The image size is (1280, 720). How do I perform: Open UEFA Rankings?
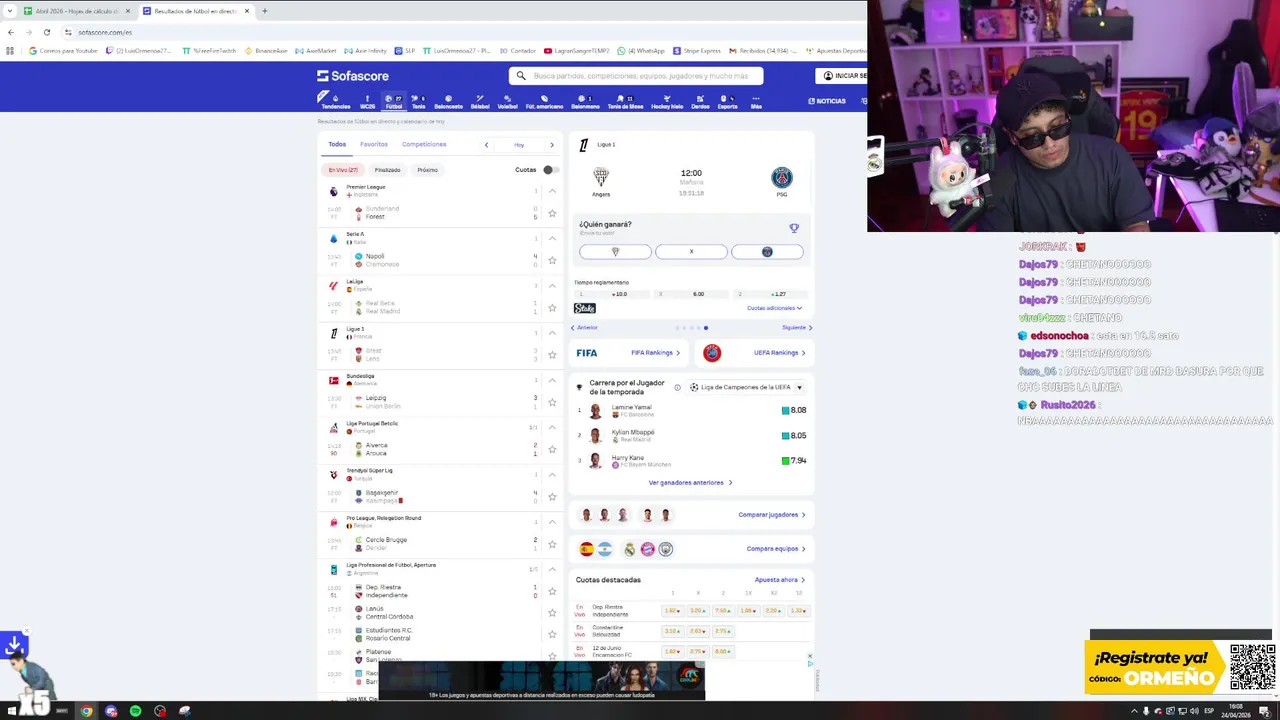[x=755, y=353]
